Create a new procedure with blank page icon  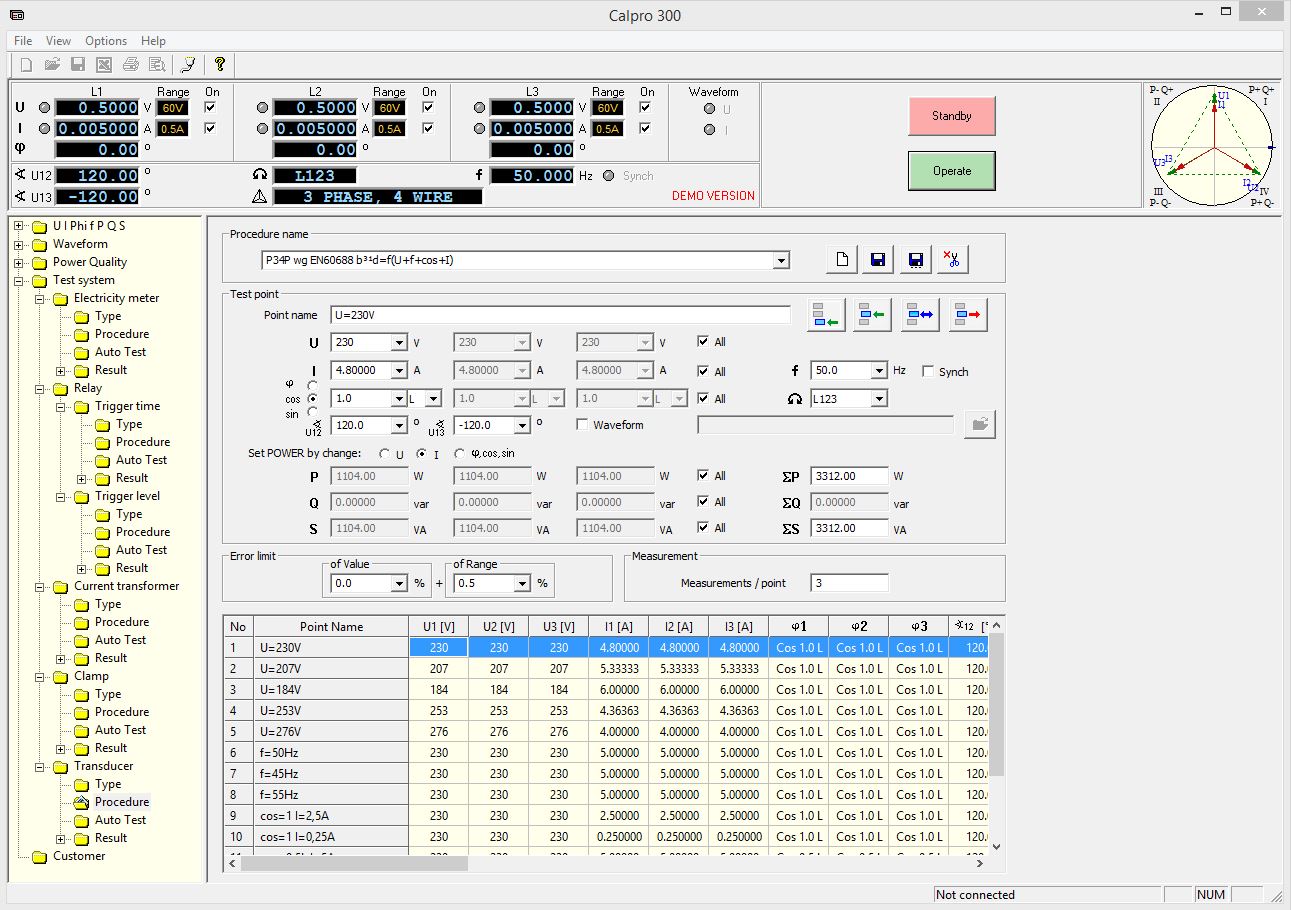842,260
